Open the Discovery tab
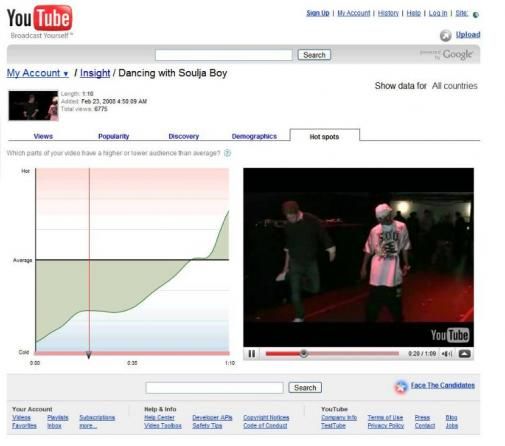 click(184, 136)
